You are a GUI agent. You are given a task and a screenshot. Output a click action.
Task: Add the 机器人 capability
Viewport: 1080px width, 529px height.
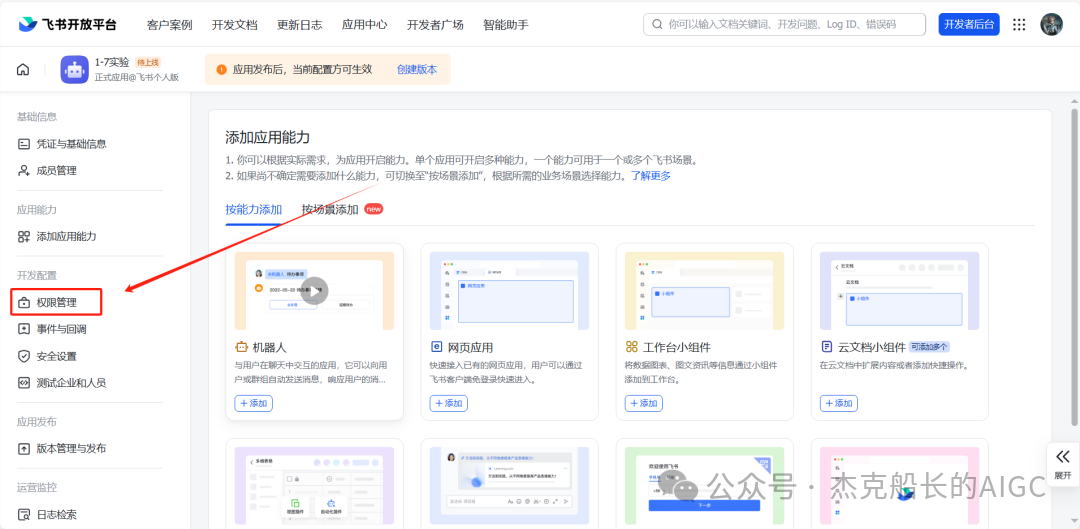coord(253,403)
